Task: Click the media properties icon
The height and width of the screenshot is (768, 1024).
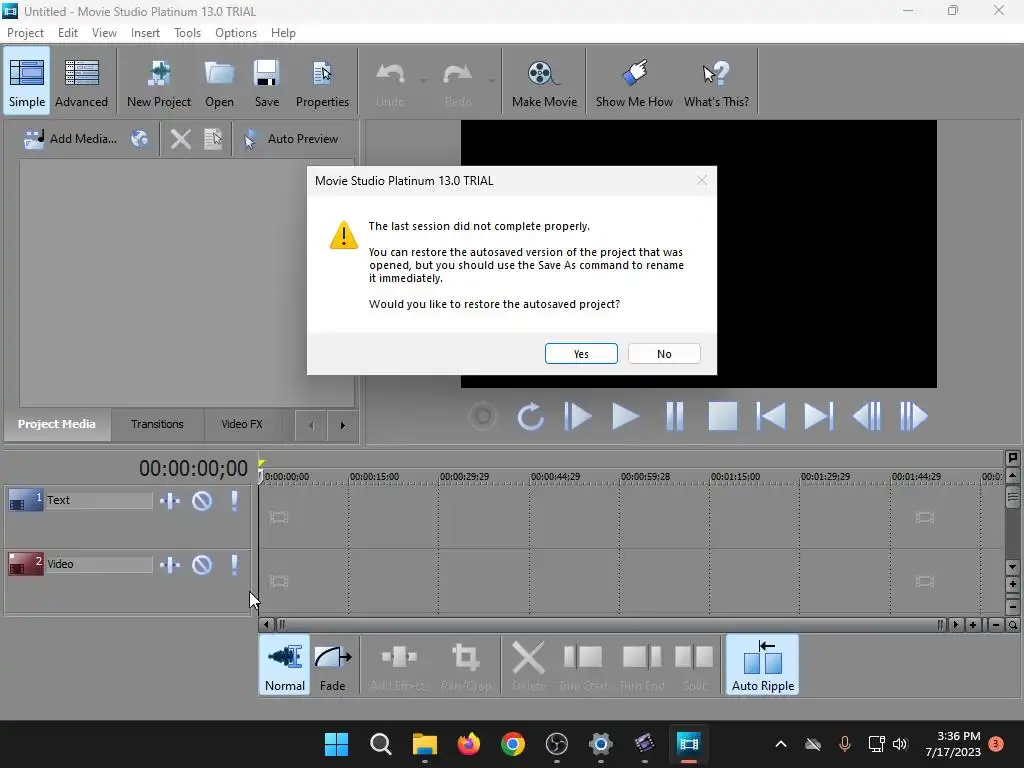Action: tap(214, 138)
